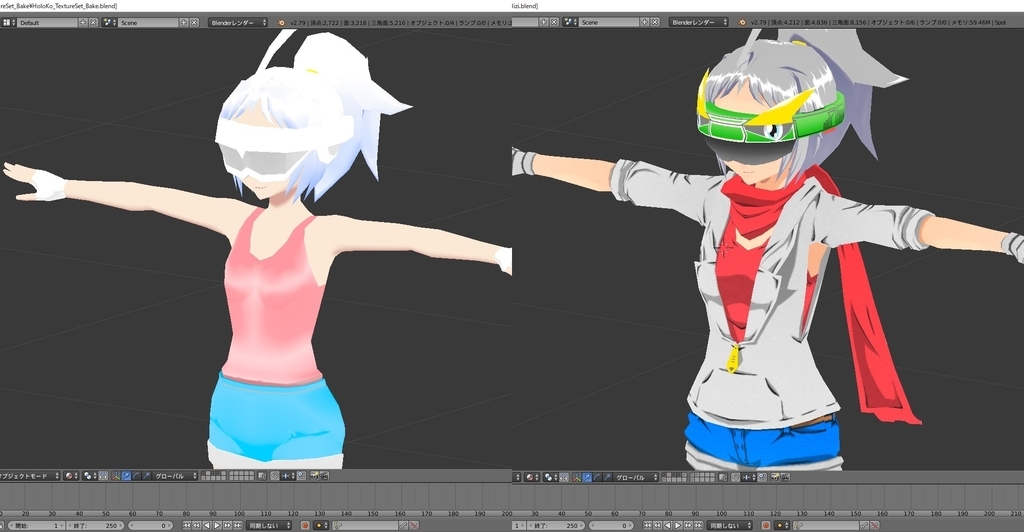Enable rotate manipulator in right viewport
The image size is (1024, 532).
click(597, 478)
